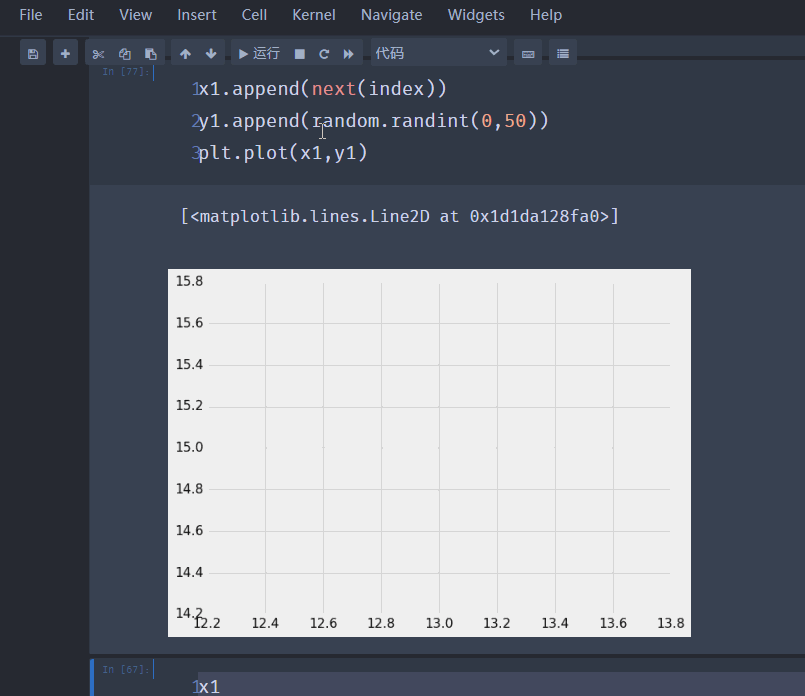Select the In [77] cell prompt
Image resolution: width=805 pixels, height=696 pixels.
[126, 72]
